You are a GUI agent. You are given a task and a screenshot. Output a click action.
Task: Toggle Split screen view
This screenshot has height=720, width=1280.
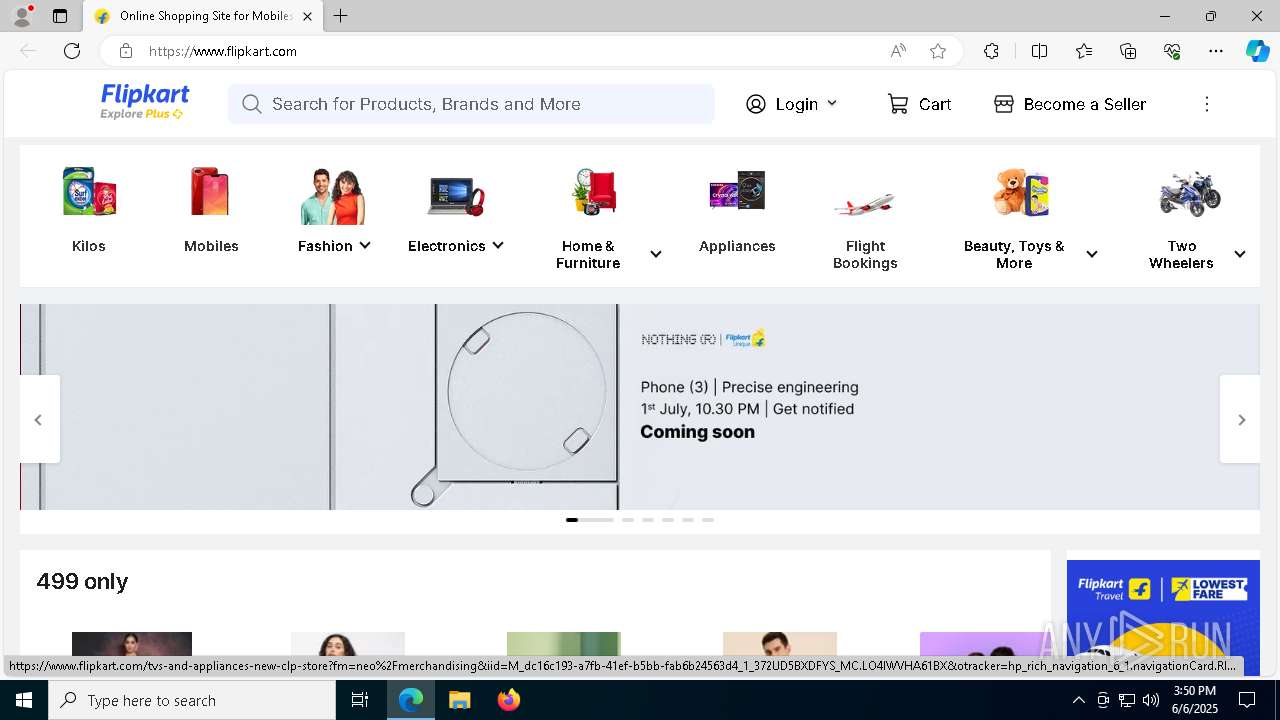click(x=1039, y=51)
